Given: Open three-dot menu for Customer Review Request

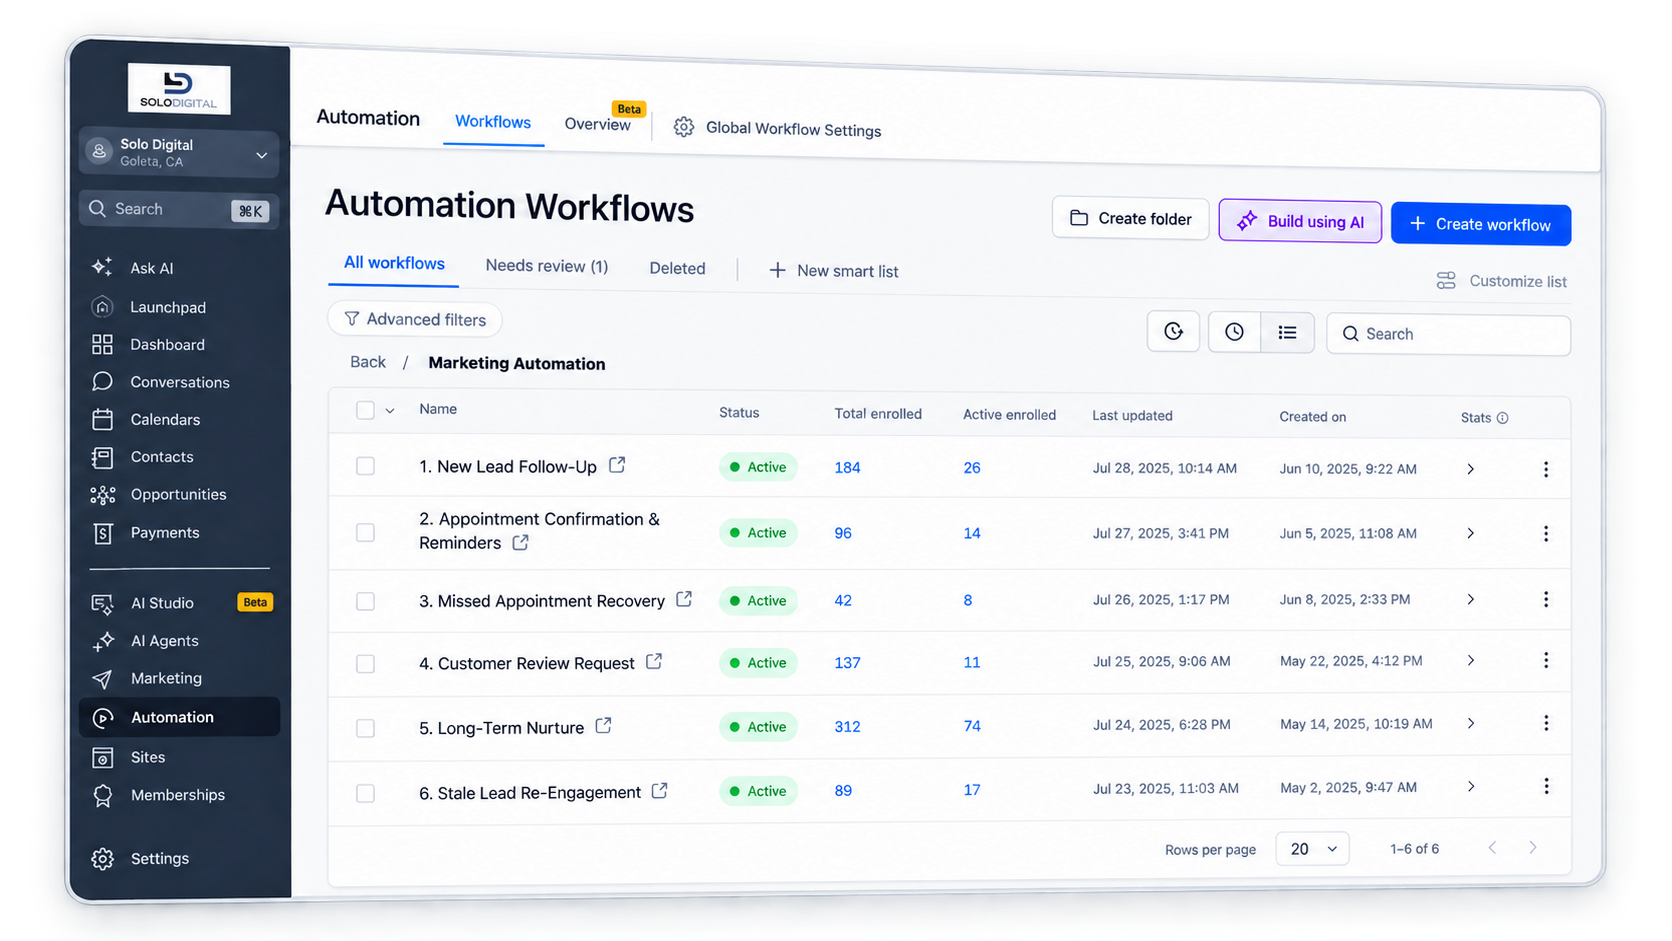Looking at the screenshot, I should 1546,660.
